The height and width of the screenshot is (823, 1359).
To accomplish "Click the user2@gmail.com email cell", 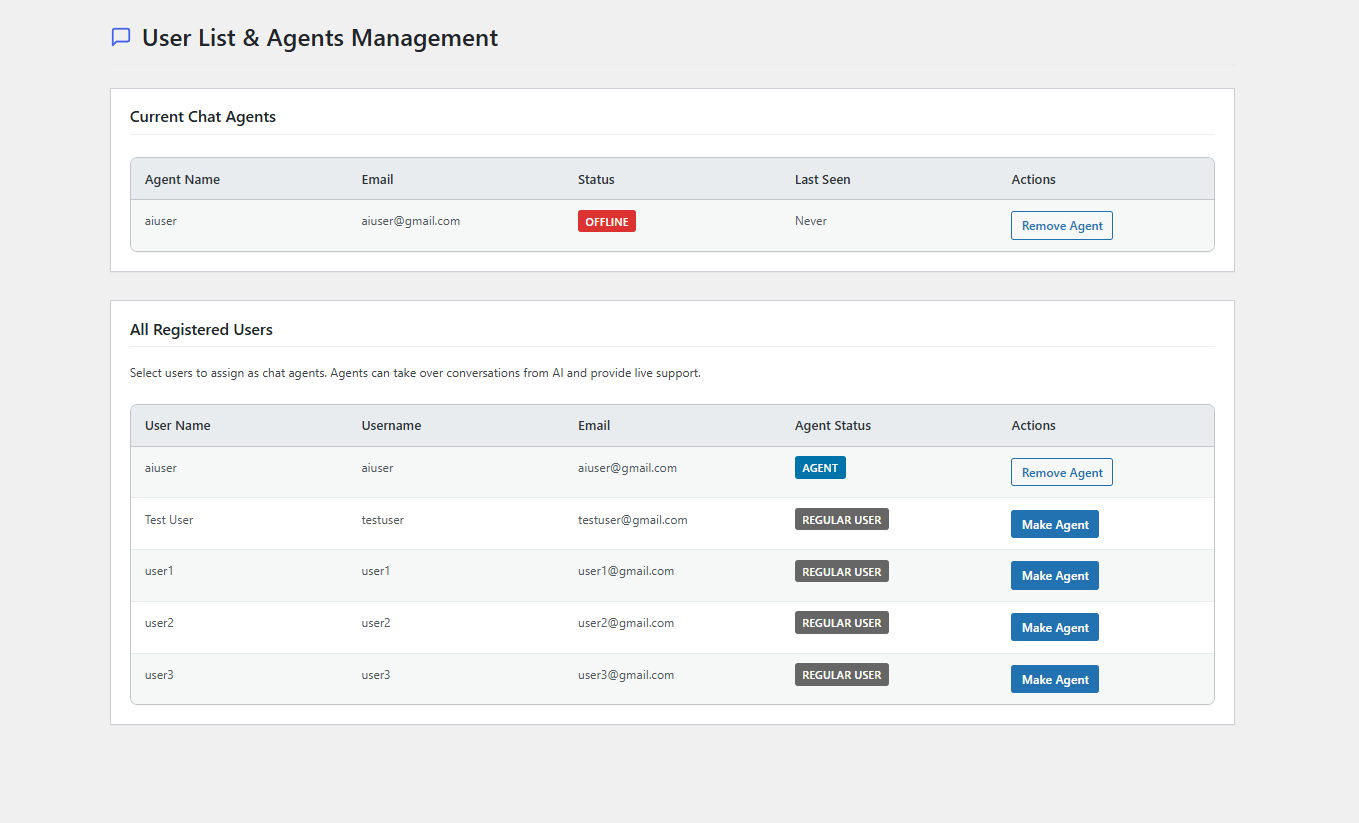I will (x=626, y=623).
